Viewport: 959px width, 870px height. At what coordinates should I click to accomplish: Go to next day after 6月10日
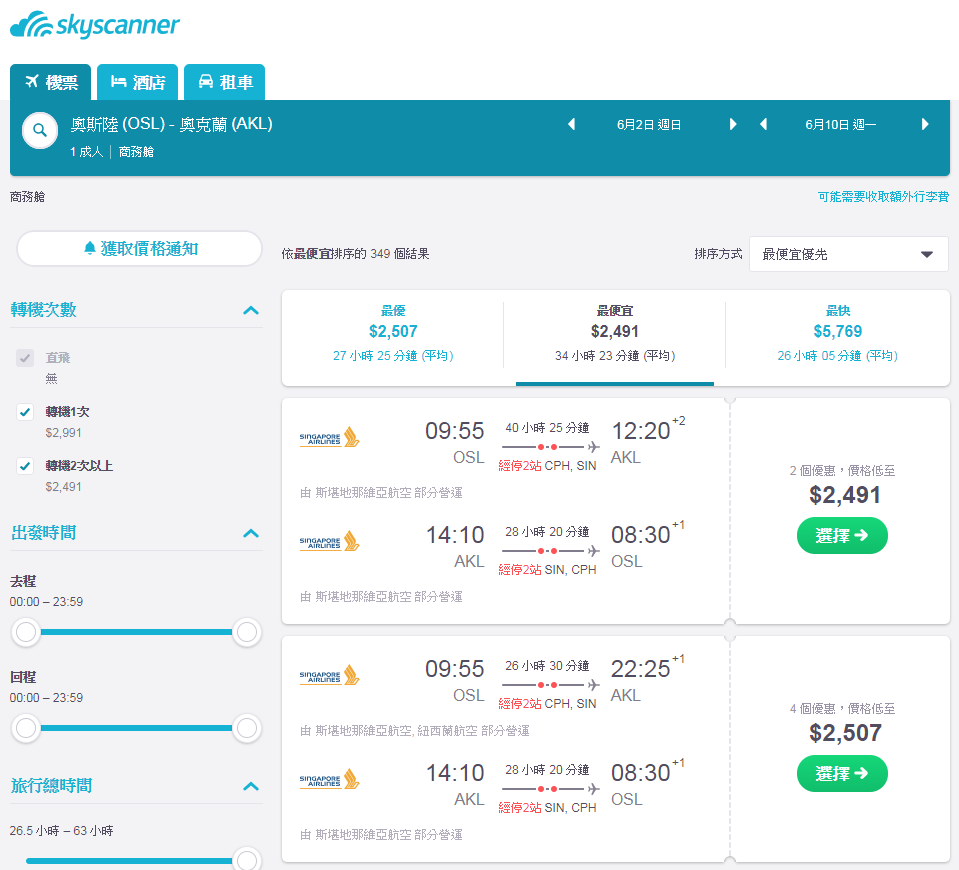(x=925, y=124)
